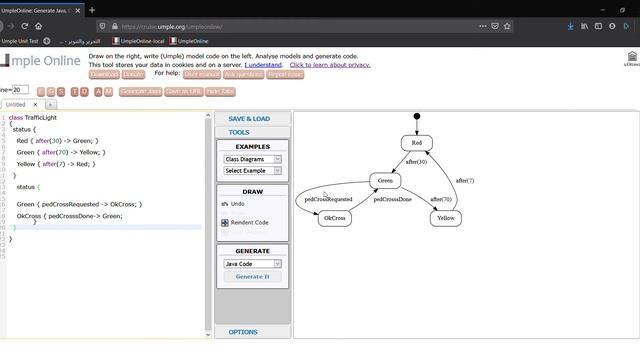The height and width of the screenshot is (360, 640).
Task: Expand OPTIONS section
Action: [x=253, y=332]
